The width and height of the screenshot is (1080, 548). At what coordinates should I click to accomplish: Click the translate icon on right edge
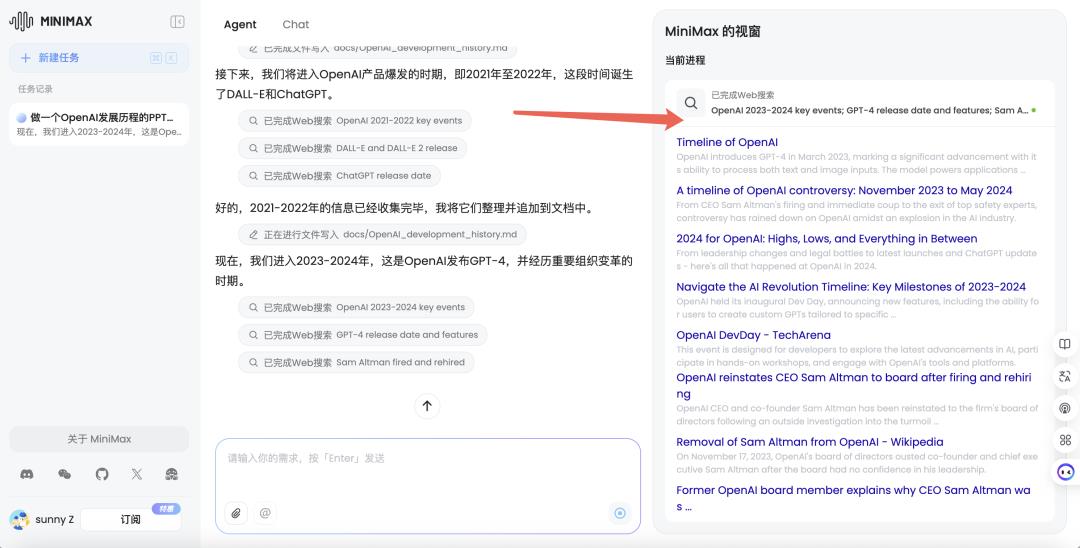point(1065,377)
